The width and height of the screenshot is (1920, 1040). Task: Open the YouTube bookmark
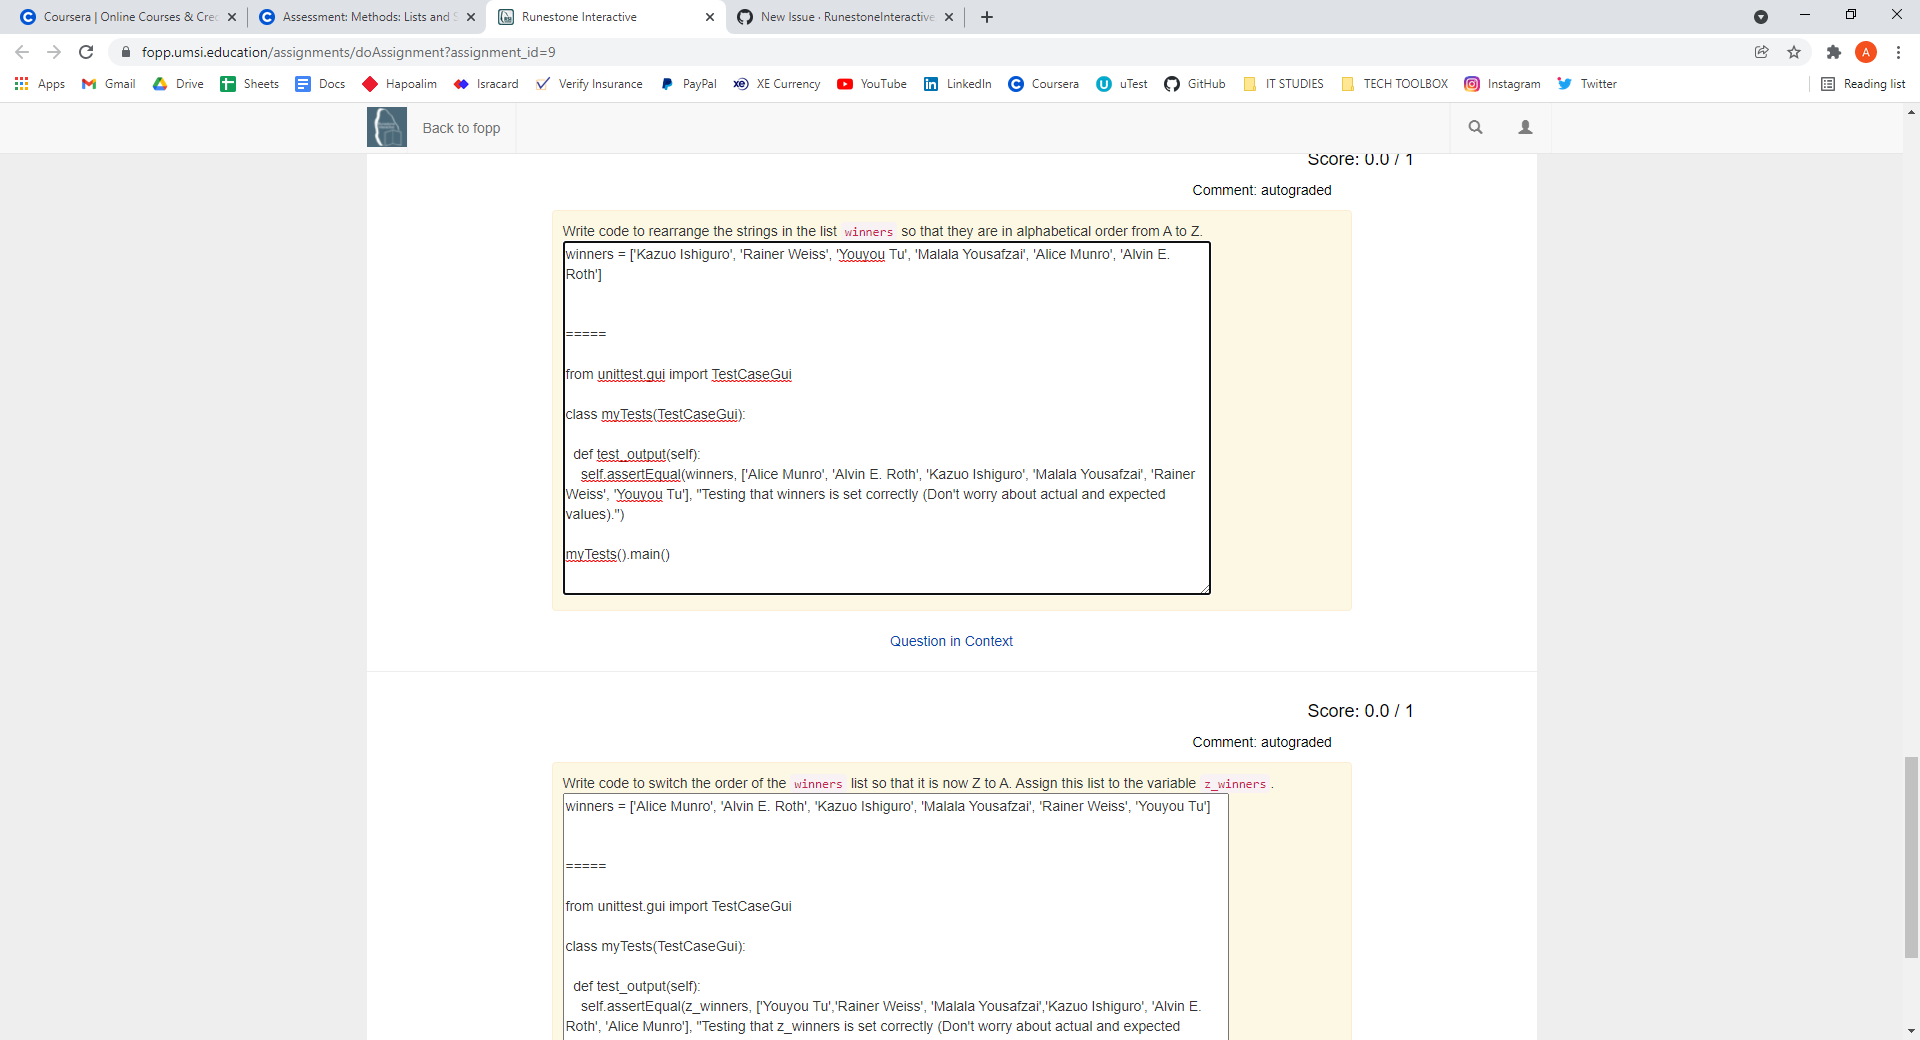pos(871,84)
